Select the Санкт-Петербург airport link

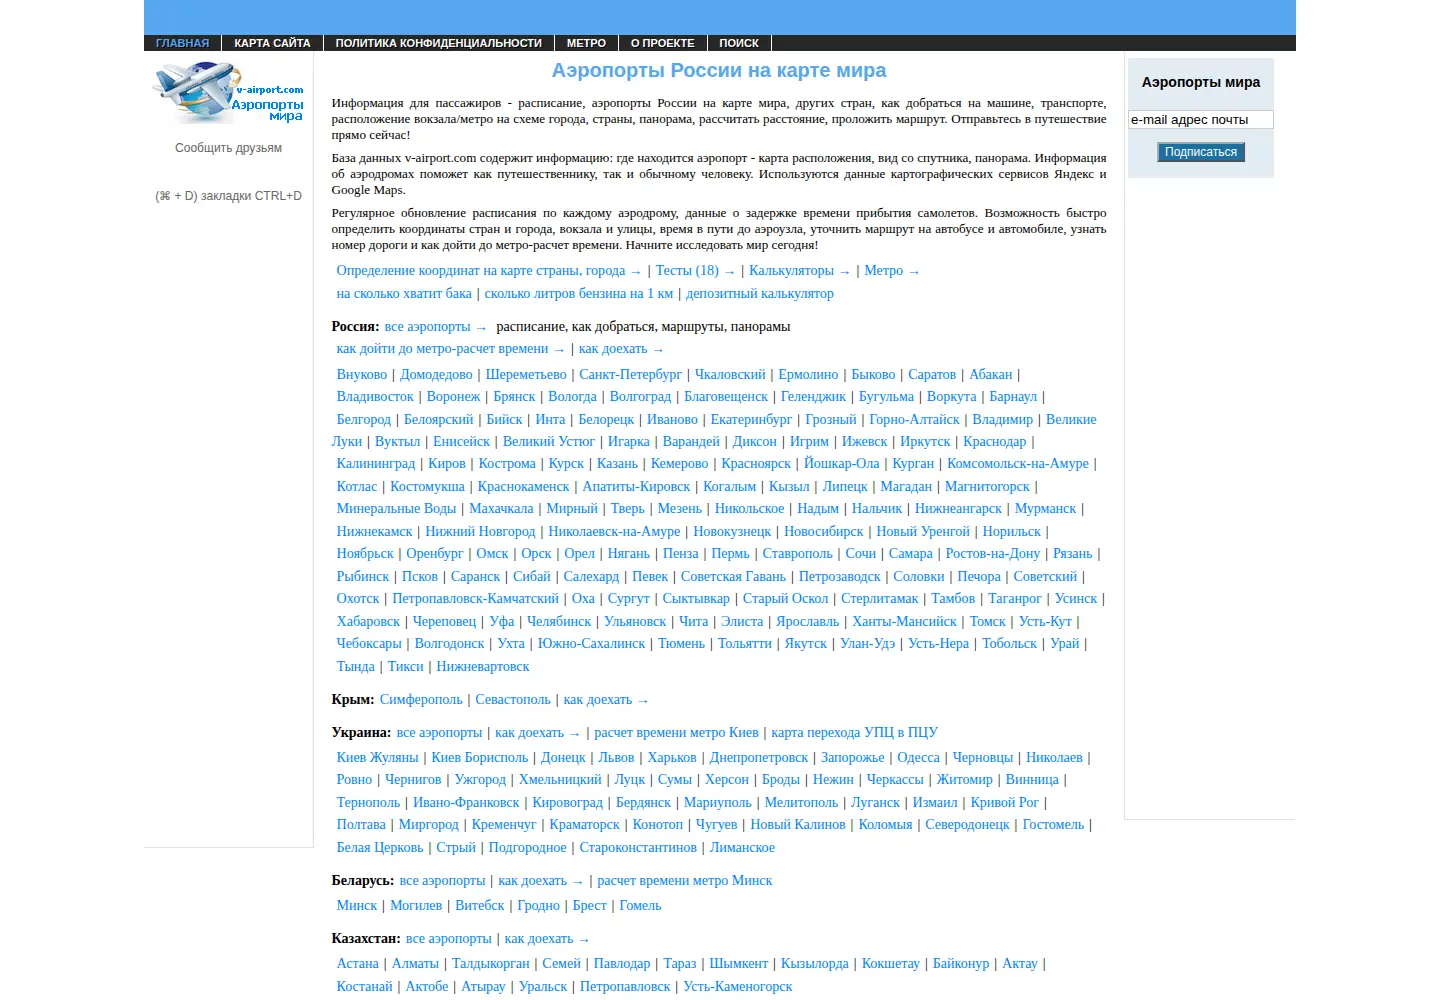(630, 375)
